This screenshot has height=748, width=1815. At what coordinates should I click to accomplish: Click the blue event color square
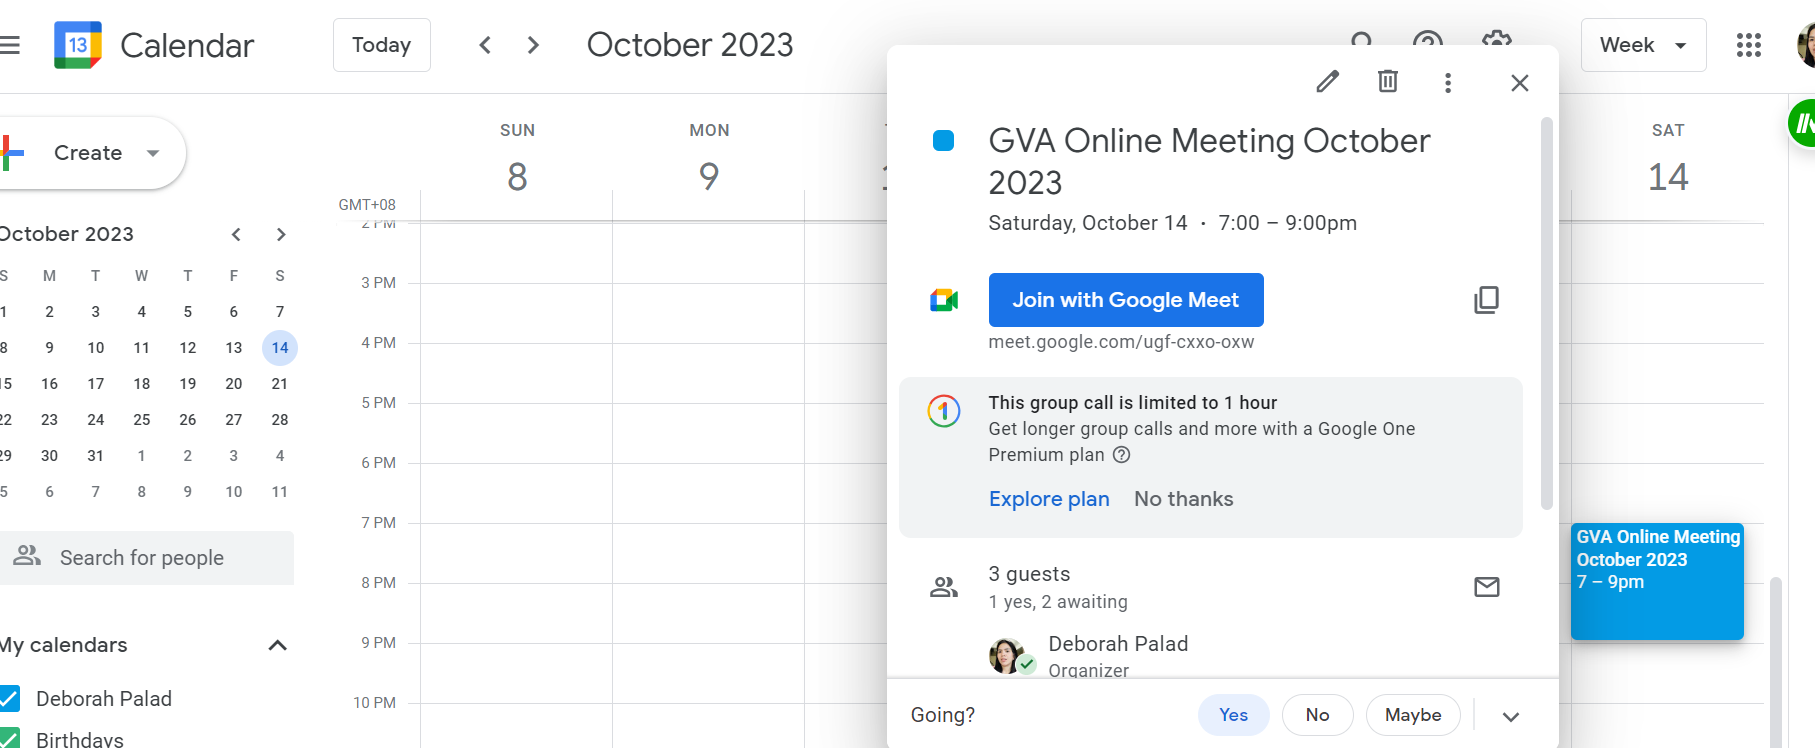pyautogui.click(x=943, y=141)
